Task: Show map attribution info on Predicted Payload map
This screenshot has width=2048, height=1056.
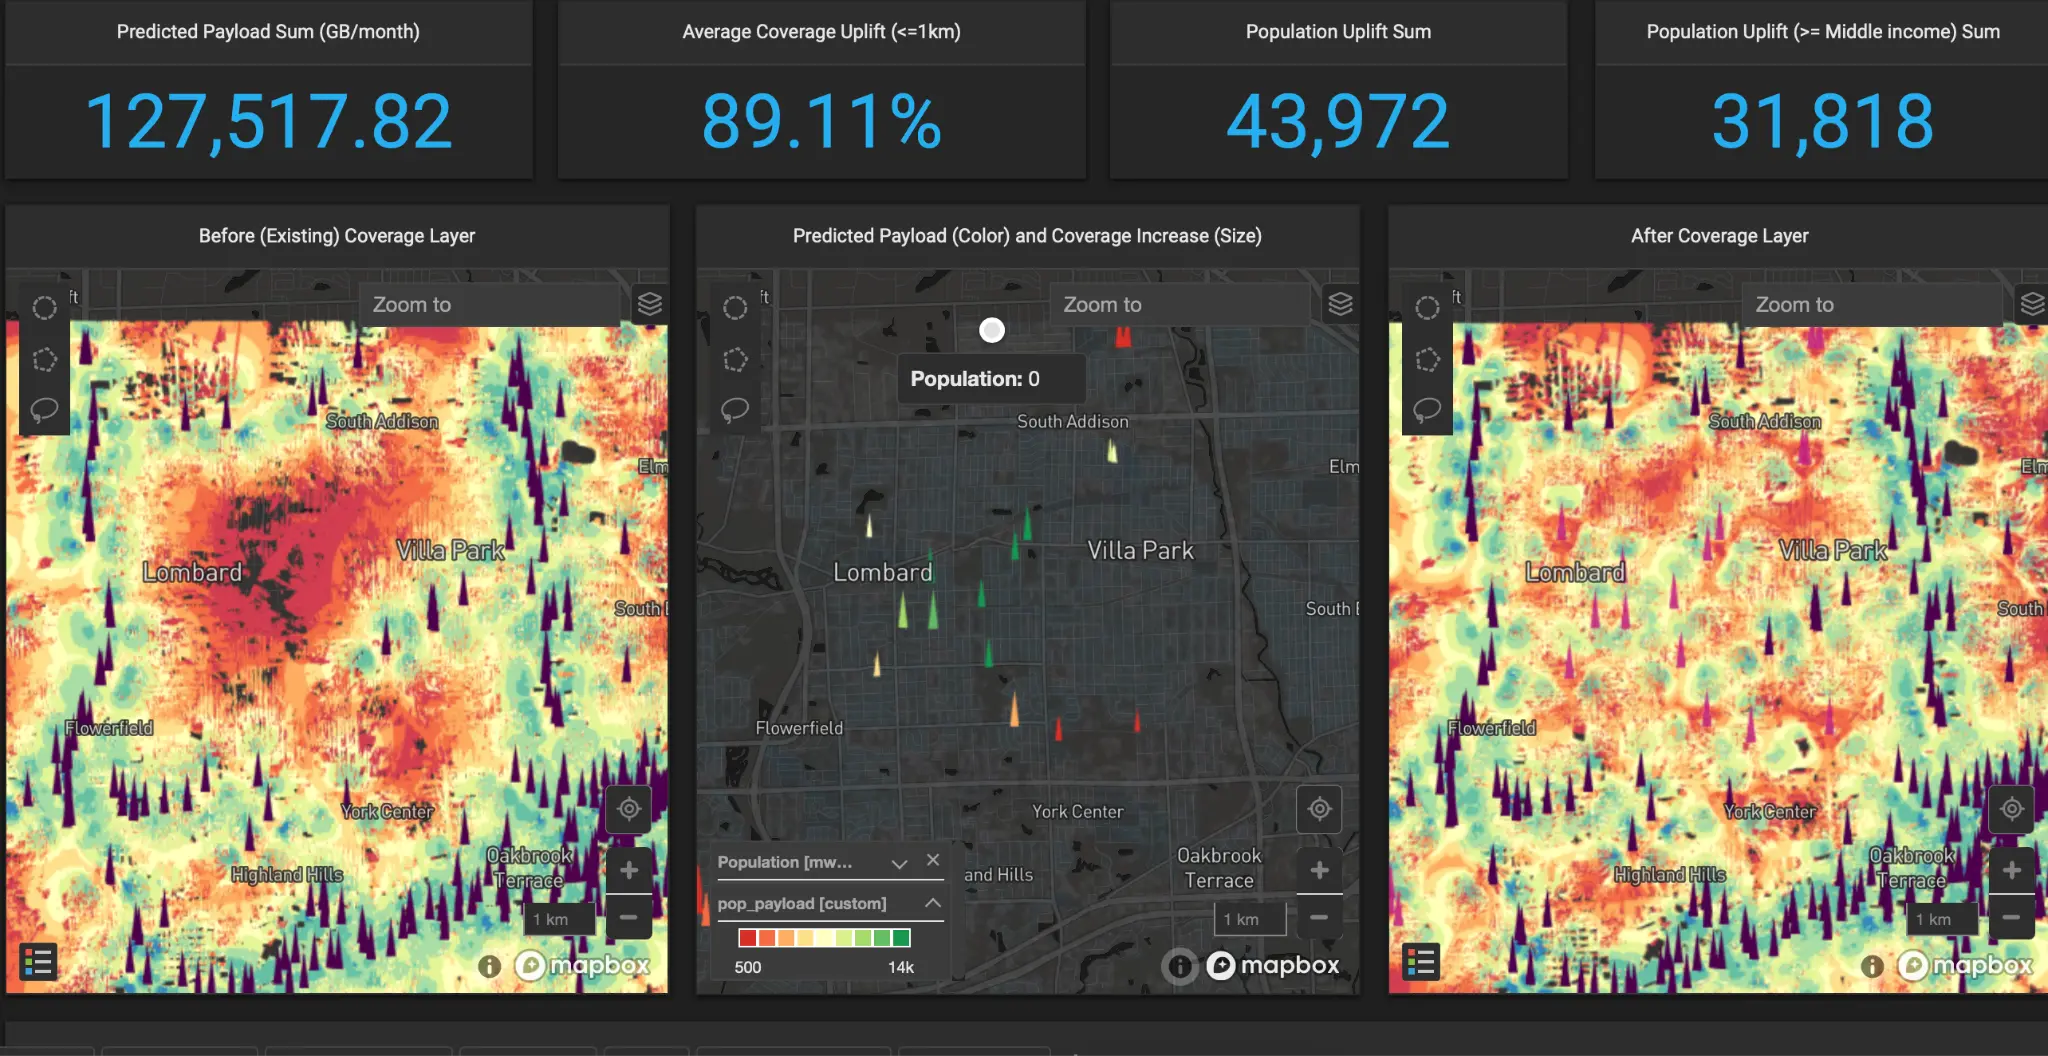Action: click(x=1180, y=966)
